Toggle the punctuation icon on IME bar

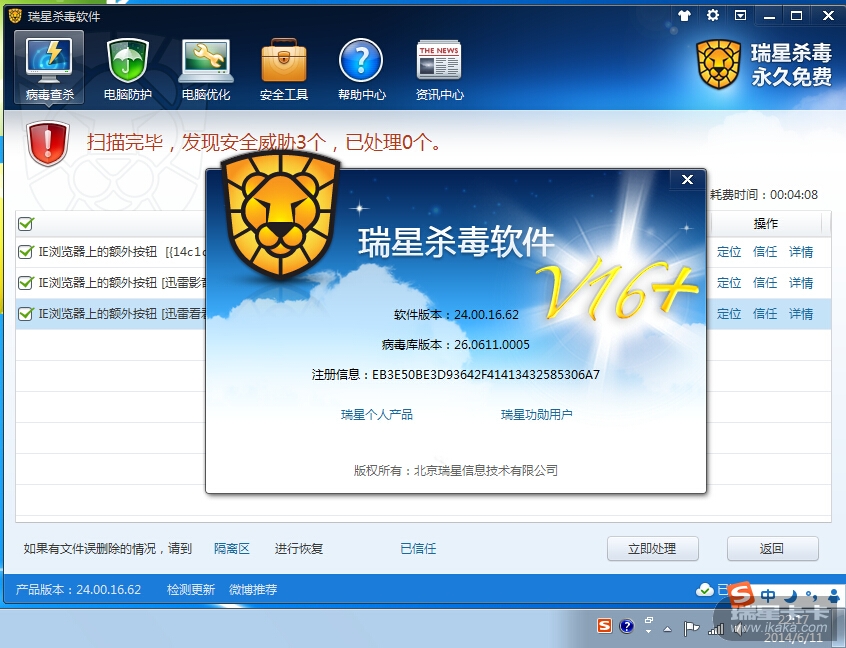point(811,596)
